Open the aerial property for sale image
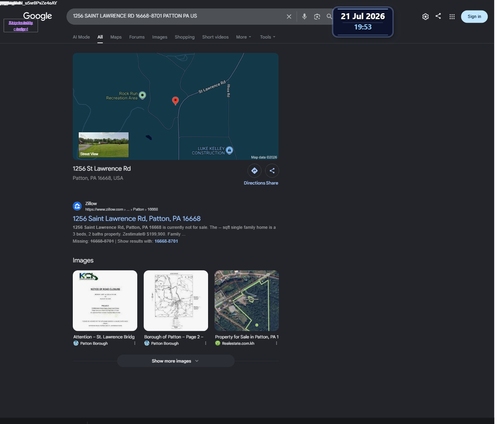 pyautogui.click(x=247, y=300)
